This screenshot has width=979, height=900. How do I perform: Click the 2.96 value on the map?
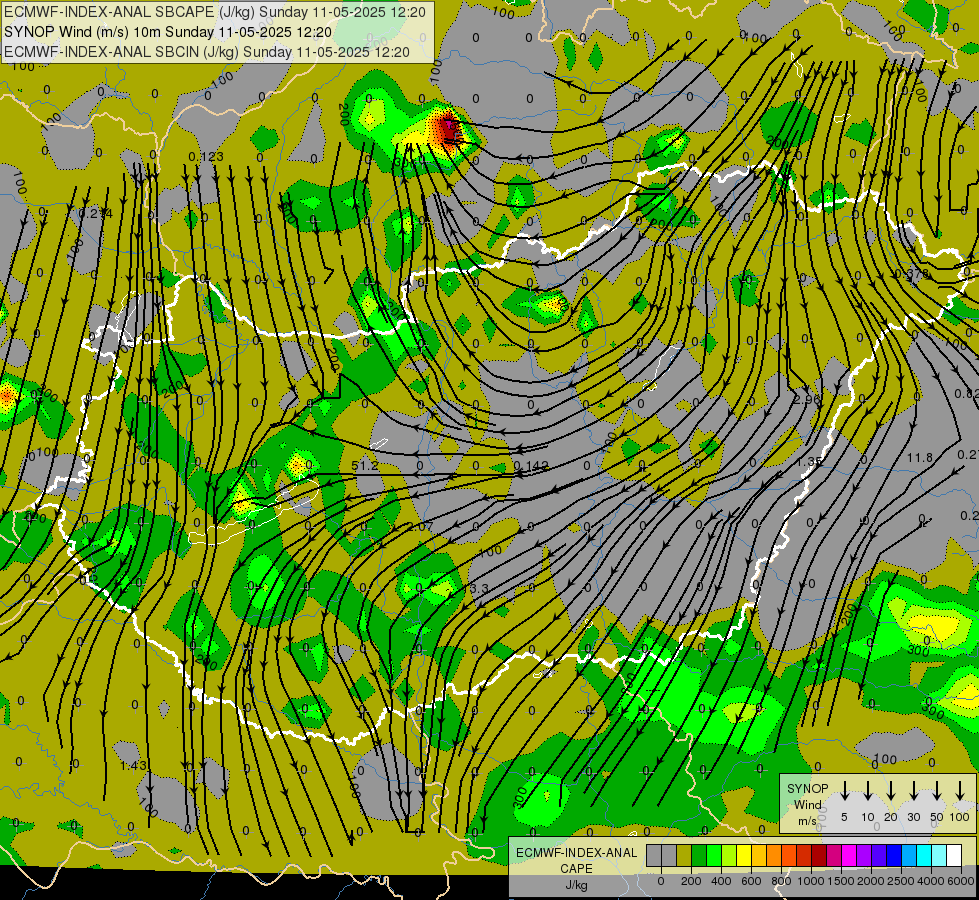807,399
